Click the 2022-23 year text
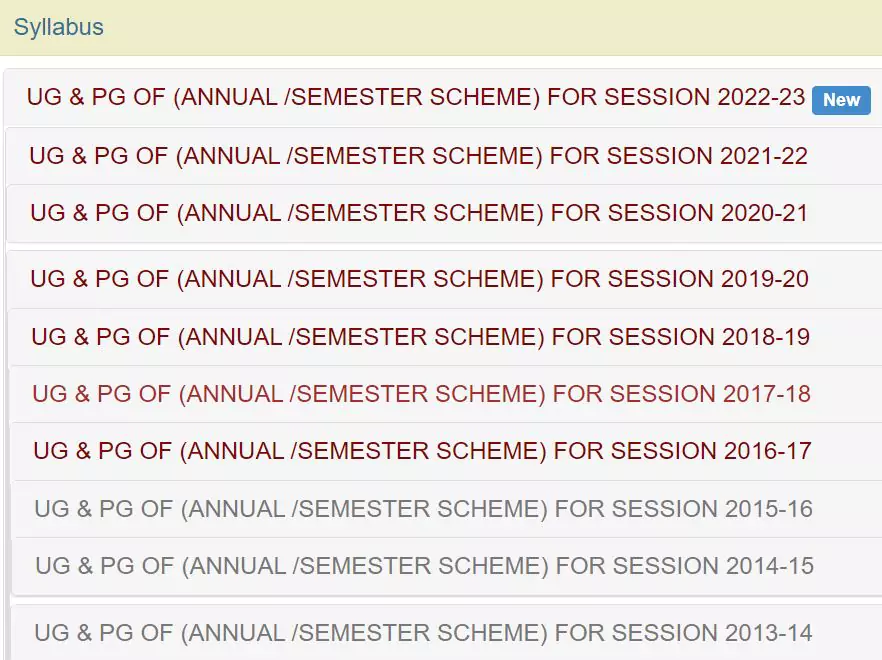Screen dimensions: 882x660 (761, 97)
